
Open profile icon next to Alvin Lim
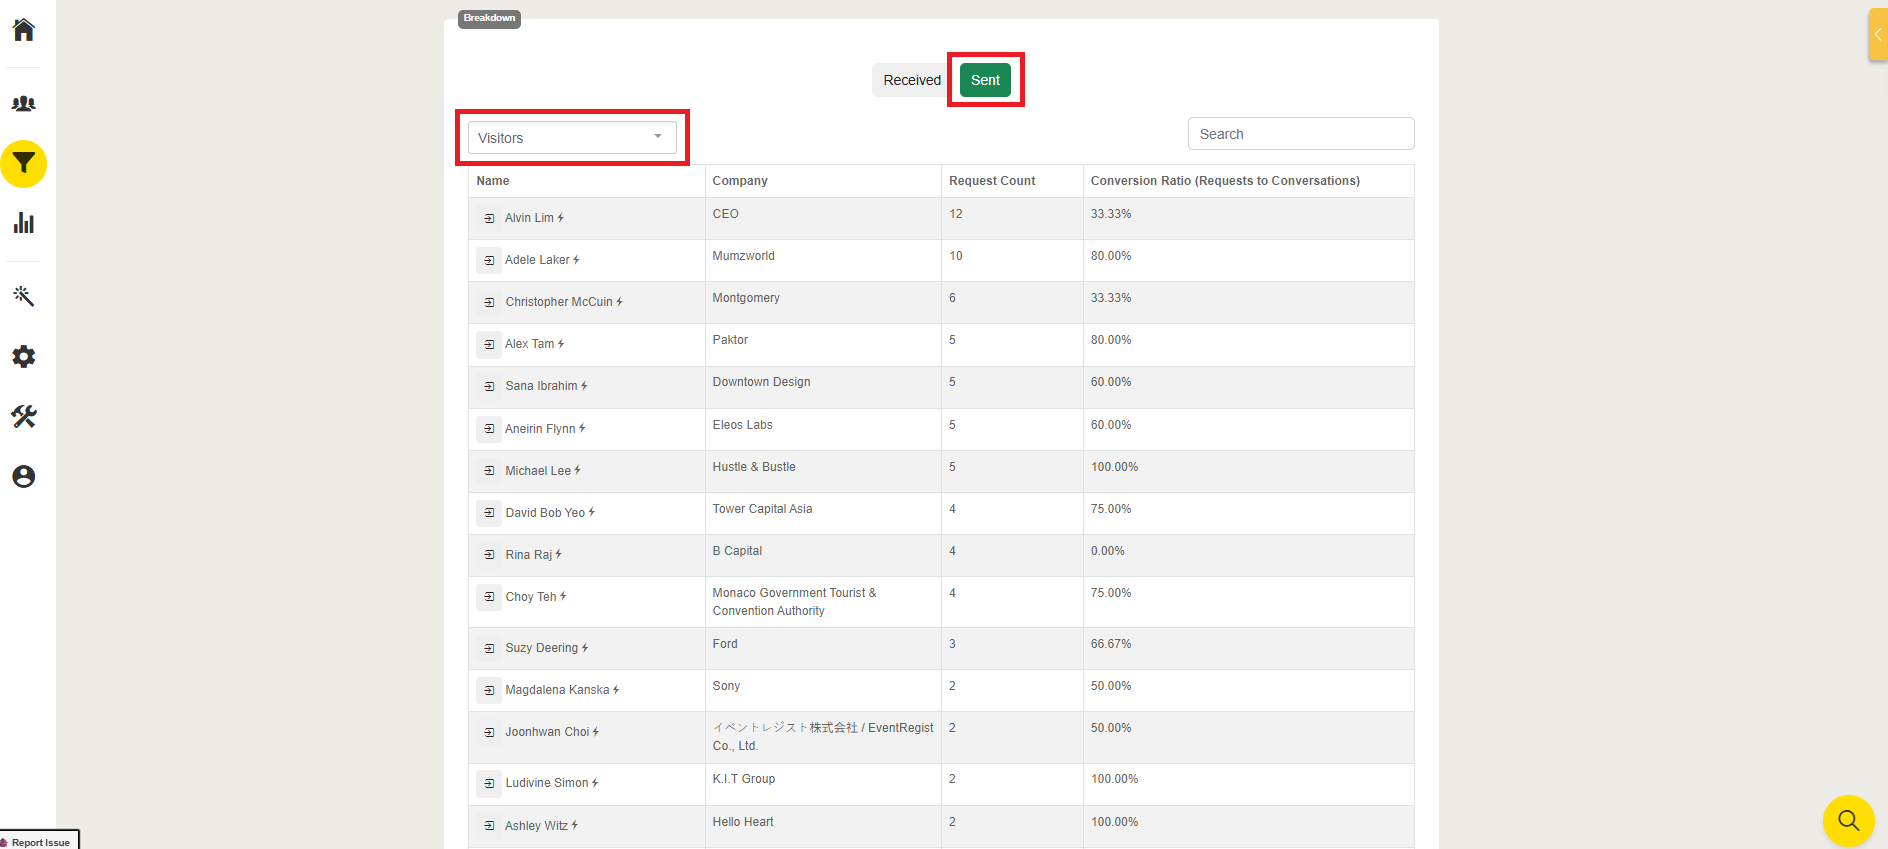pos(489,218)
